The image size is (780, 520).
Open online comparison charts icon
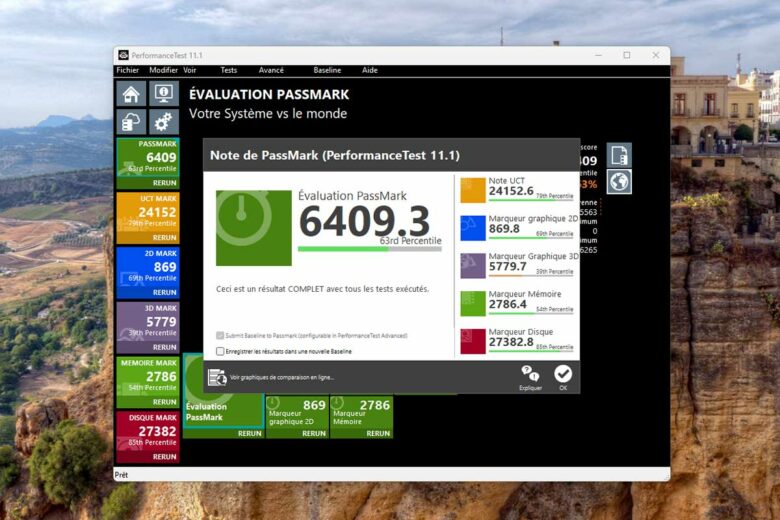(217, 378)
